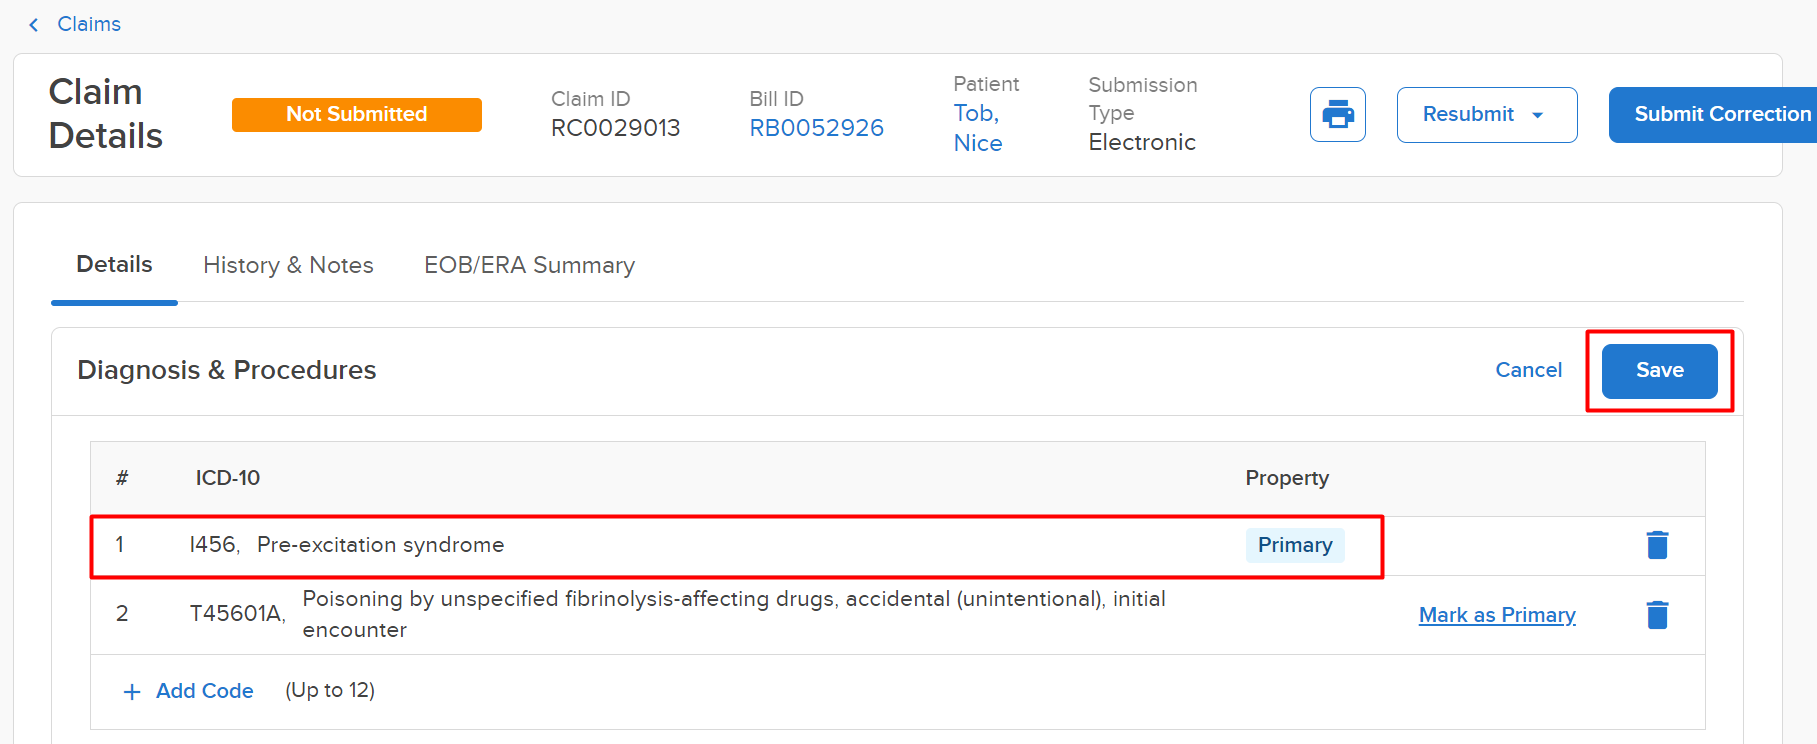Viewport: 1817px width, 744px height.
Task: Click the Not Submitted status badge
Action: pyautogui.click(x=356, y=114)
